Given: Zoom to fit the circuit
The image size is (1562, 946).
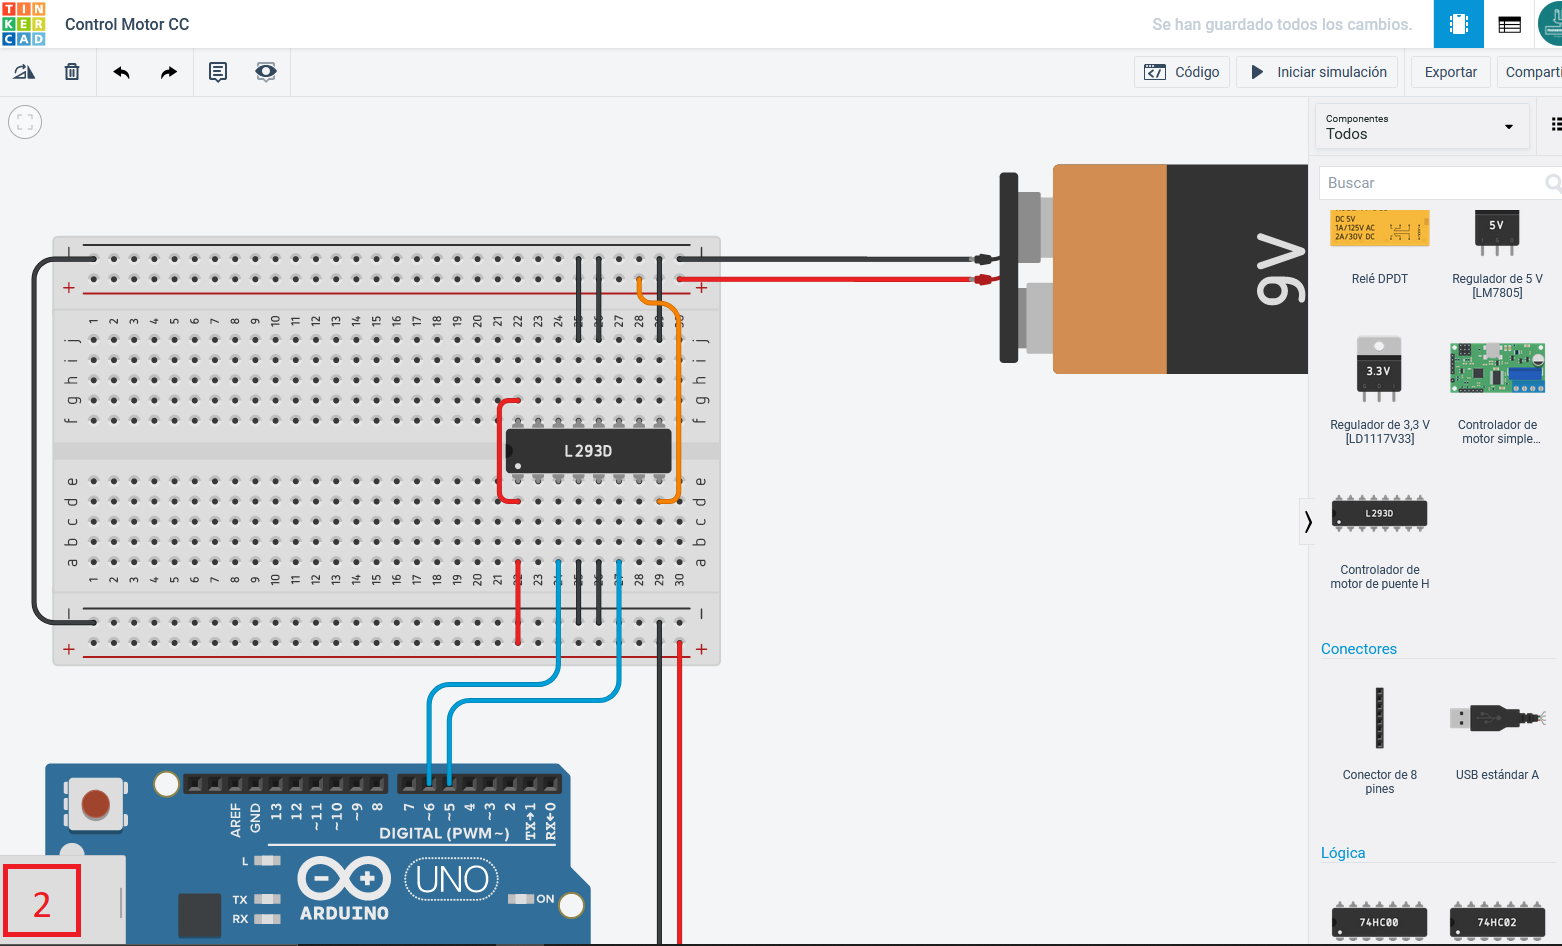Looking at the screenshot, I should coord(25,122).
